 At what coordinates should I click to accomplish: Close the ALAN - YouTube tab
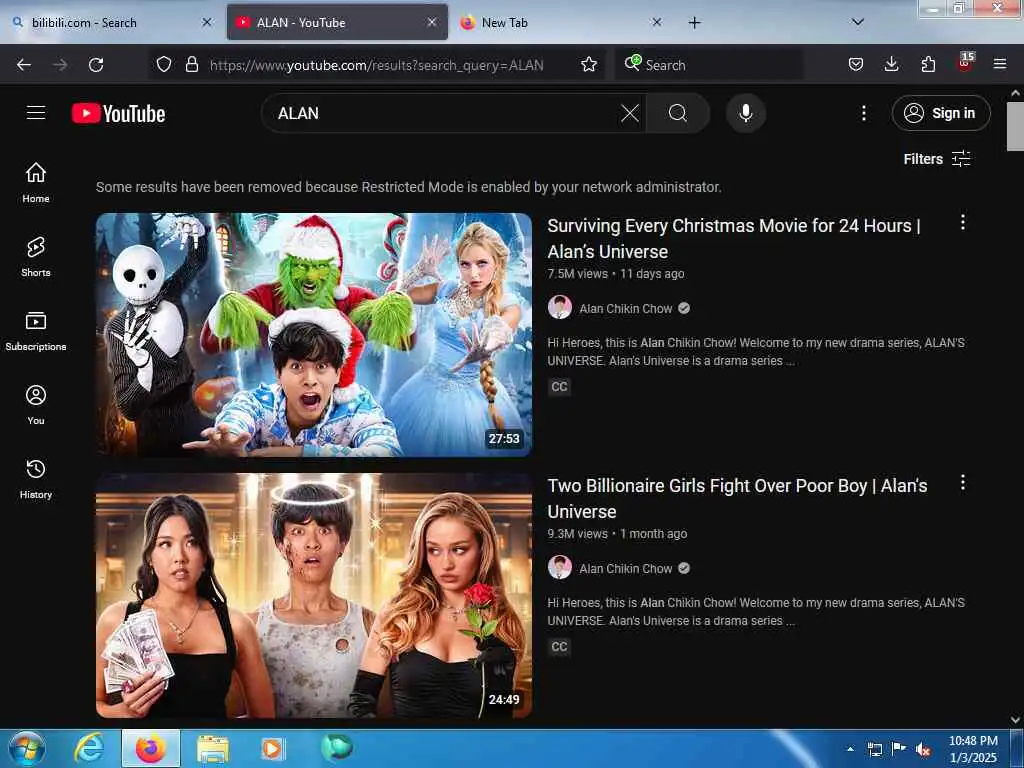(432, 22)
